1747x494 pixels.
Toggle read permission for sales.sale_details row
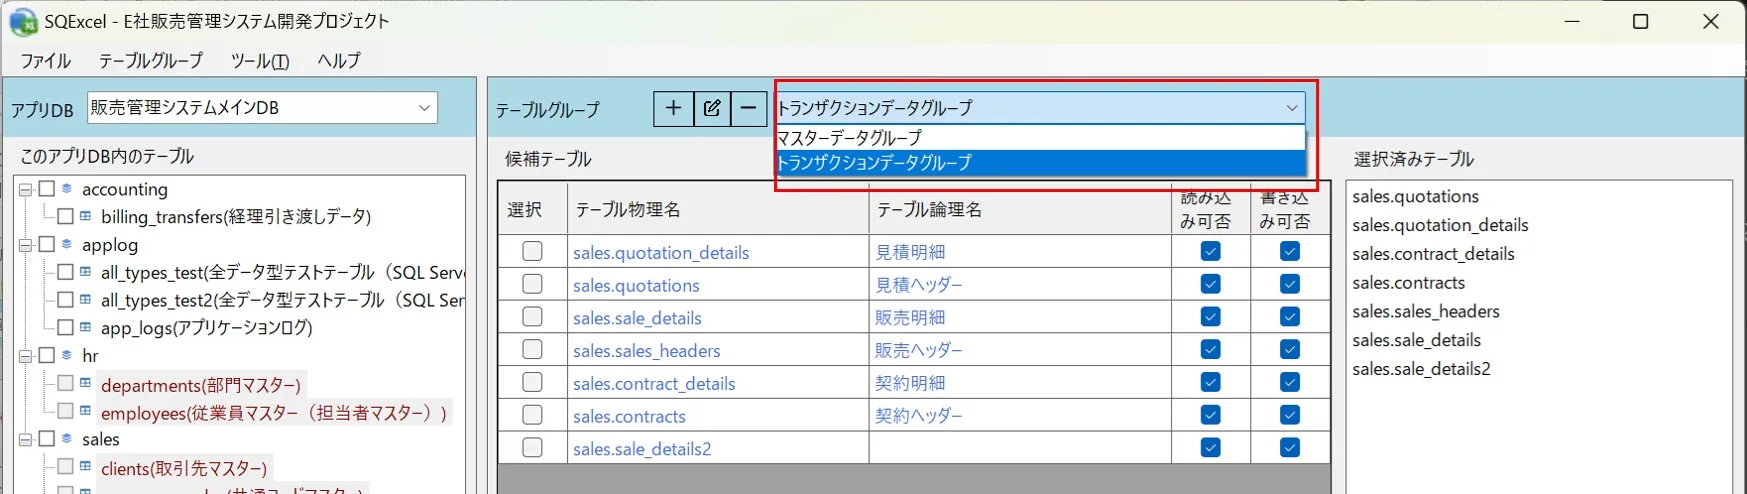(1210, 317)
